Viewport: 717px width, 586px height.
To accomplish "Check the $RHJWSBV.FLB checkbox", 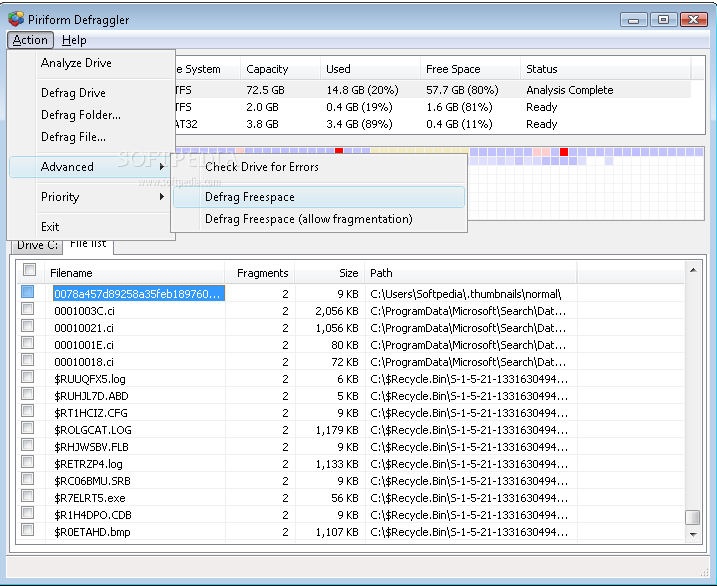I will (28, 445).
